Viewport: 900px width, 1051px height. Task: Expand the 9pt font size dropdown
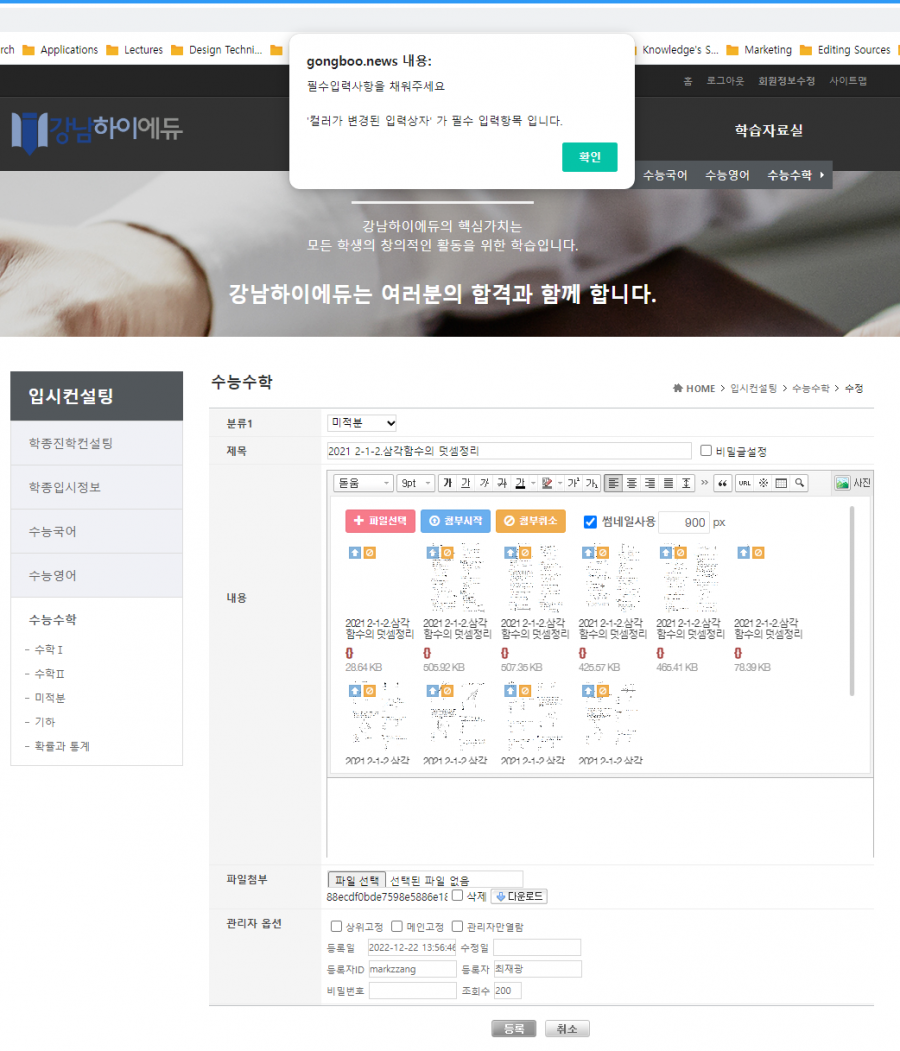coord(415,483)
